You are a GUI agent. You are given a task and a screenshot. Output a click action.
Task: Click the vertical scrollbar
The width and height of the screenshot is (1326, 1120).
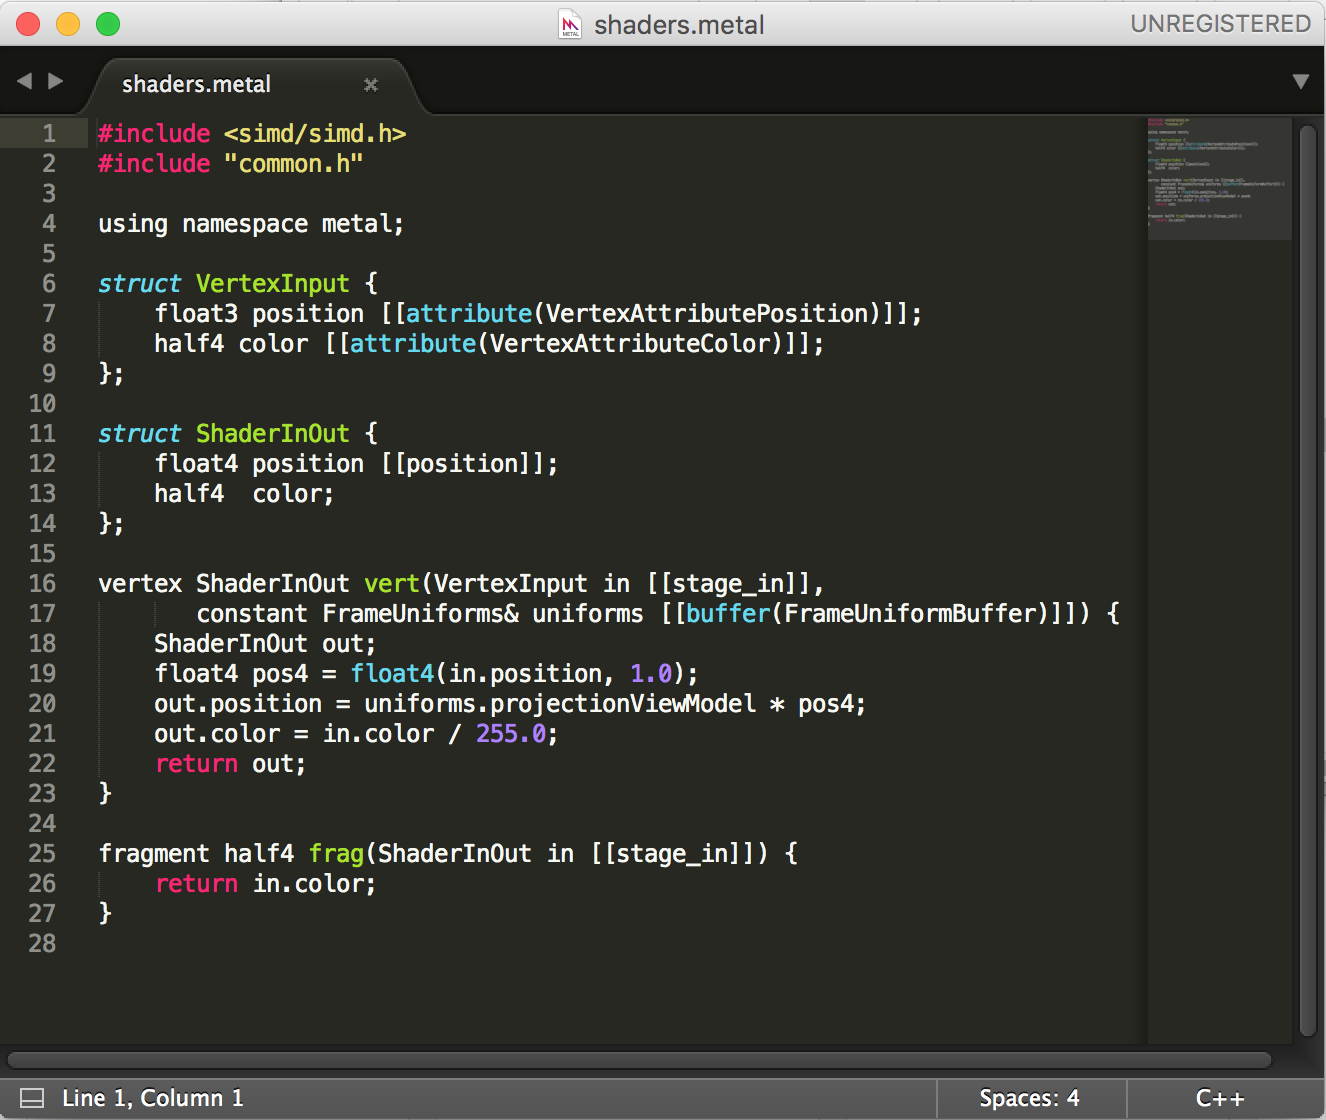pos(1307,580)
